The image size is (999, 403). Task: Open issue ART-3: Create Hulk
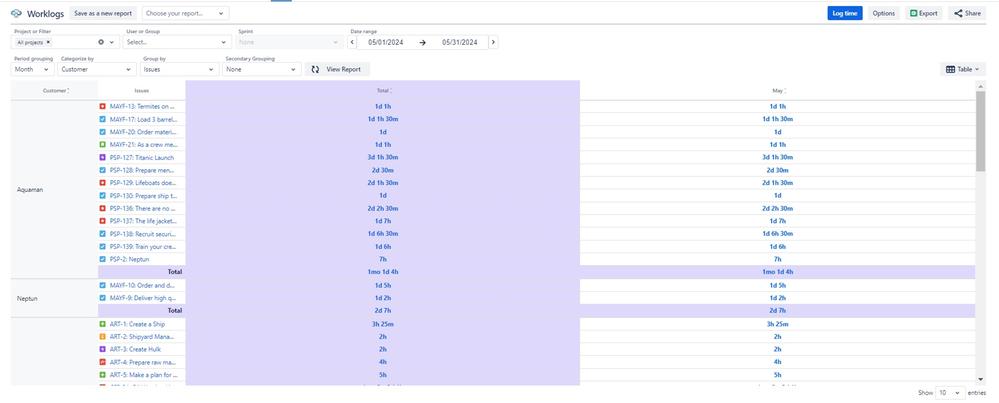coord(135,349)
